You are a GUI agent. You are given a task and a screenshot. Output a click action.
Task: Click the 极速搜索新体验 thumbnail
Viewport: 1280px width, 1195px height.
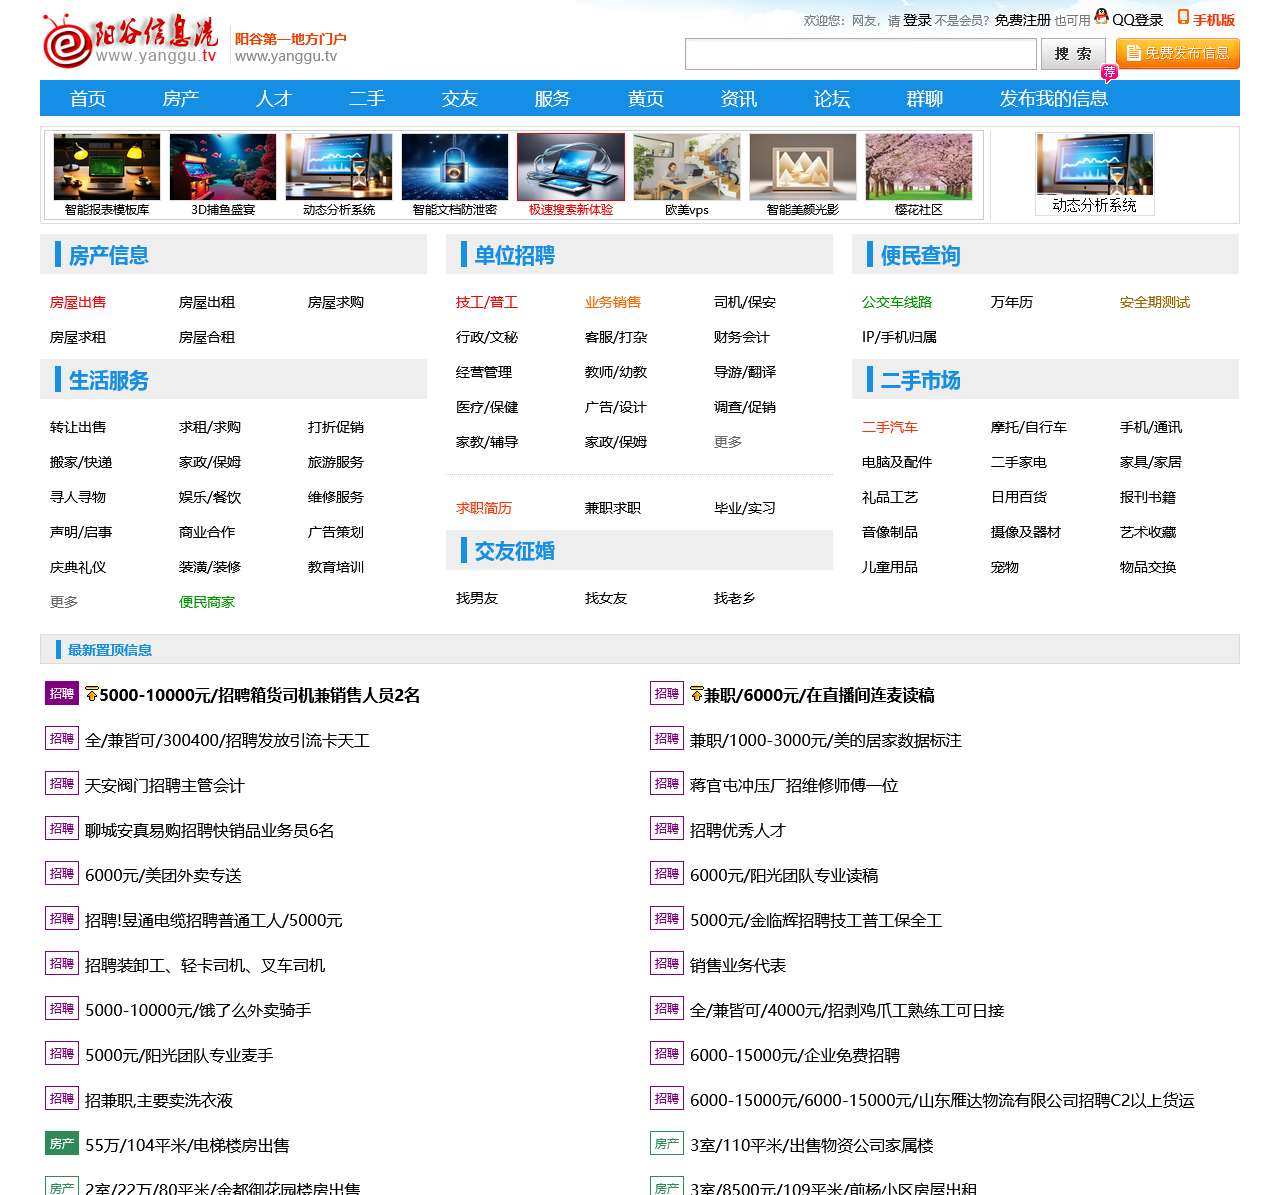click(x=571, y=168)
